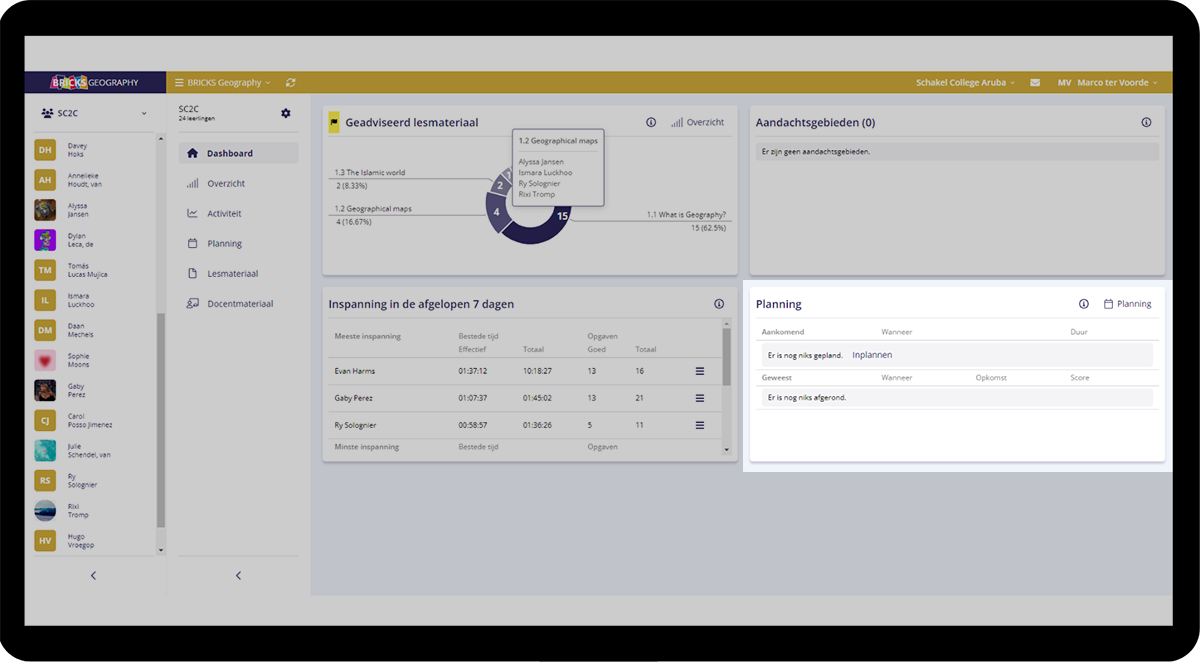Screen dimensions: 1200x662
Task: Go to Activiteit in navigation menu
Action: point(224,213)
